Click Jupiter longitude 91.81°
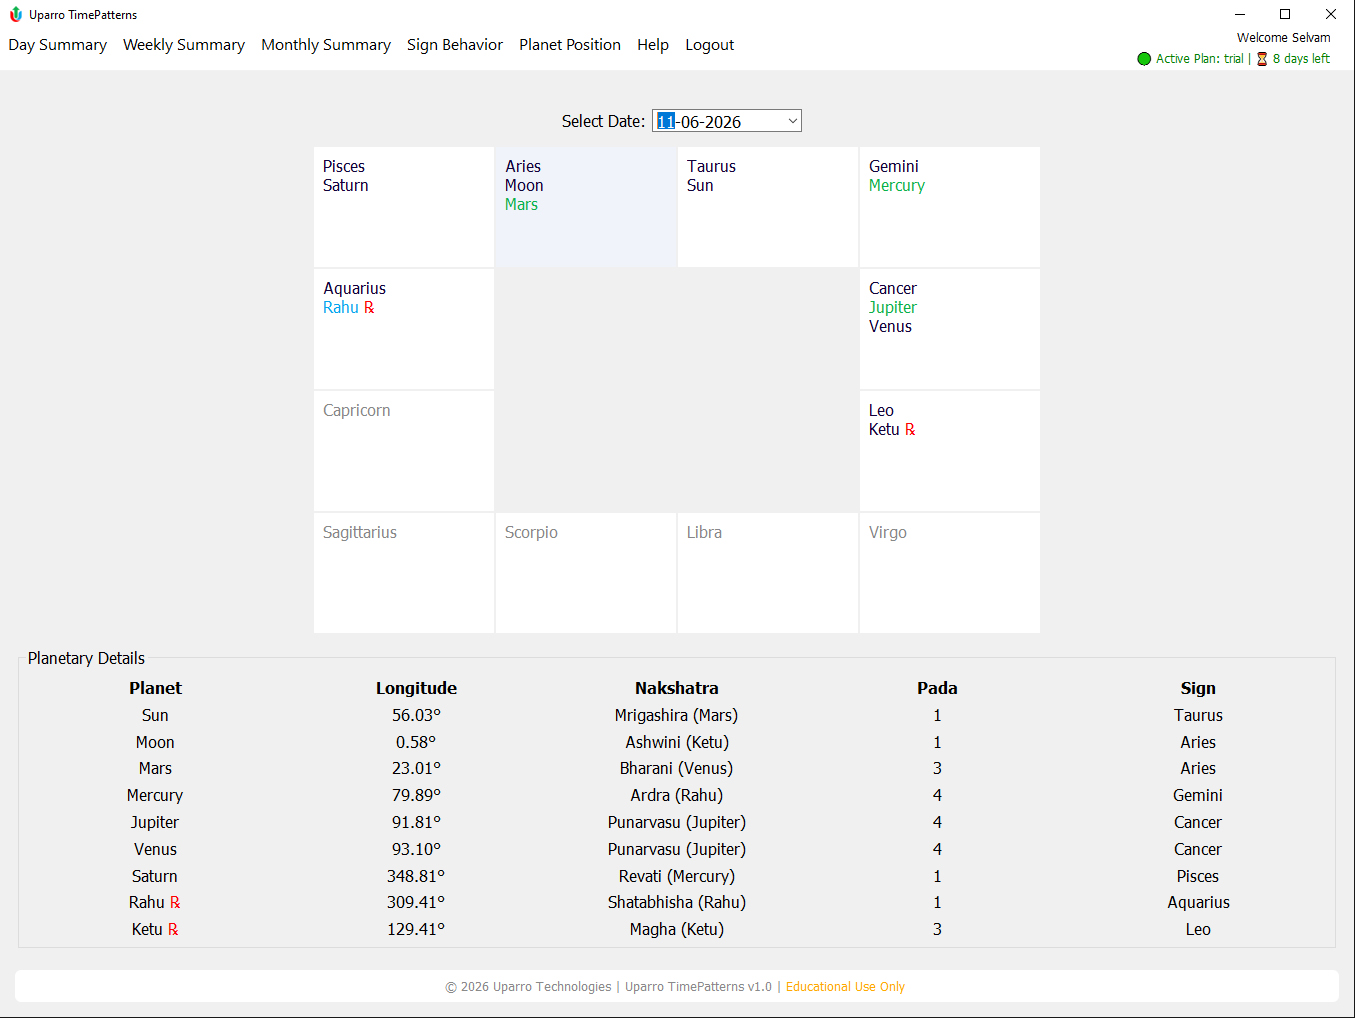This screenshot has height=1018, width=1355. coord(416,822)
